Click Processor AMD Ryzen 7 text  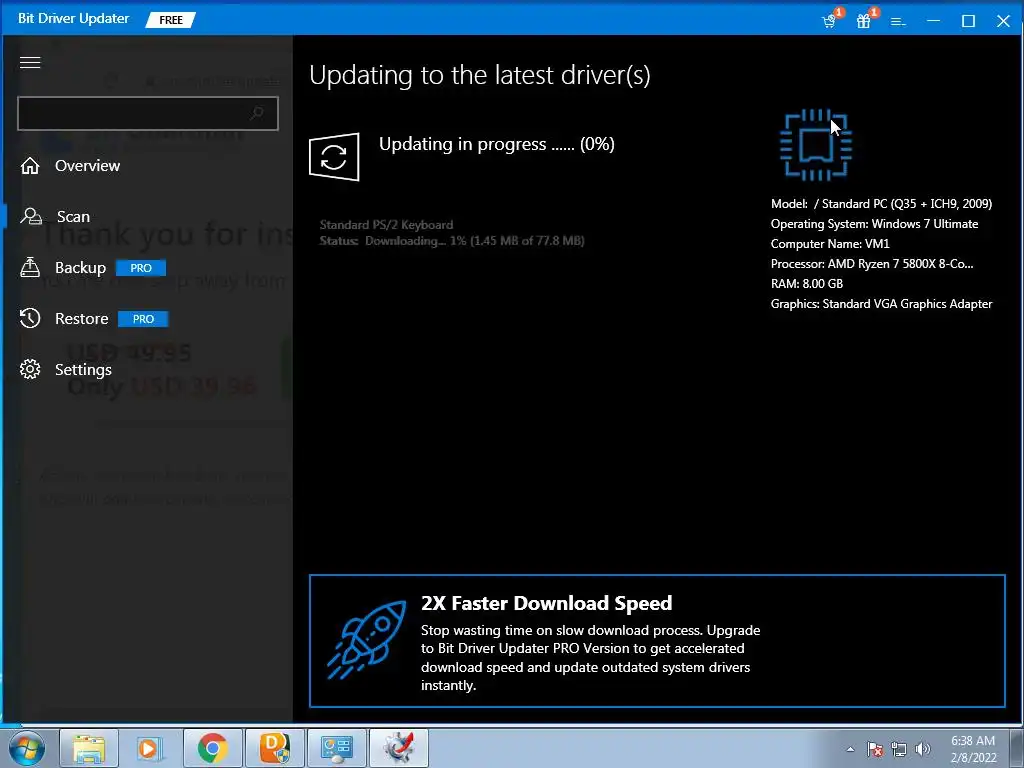coord(872,264)
